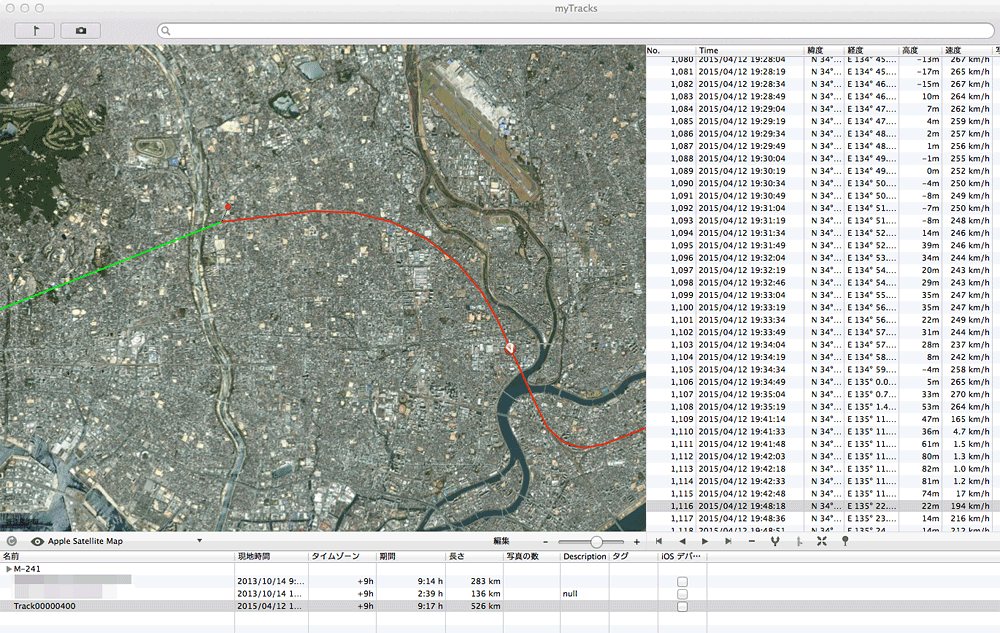Click the No. column header in point list

click(670, 50)
